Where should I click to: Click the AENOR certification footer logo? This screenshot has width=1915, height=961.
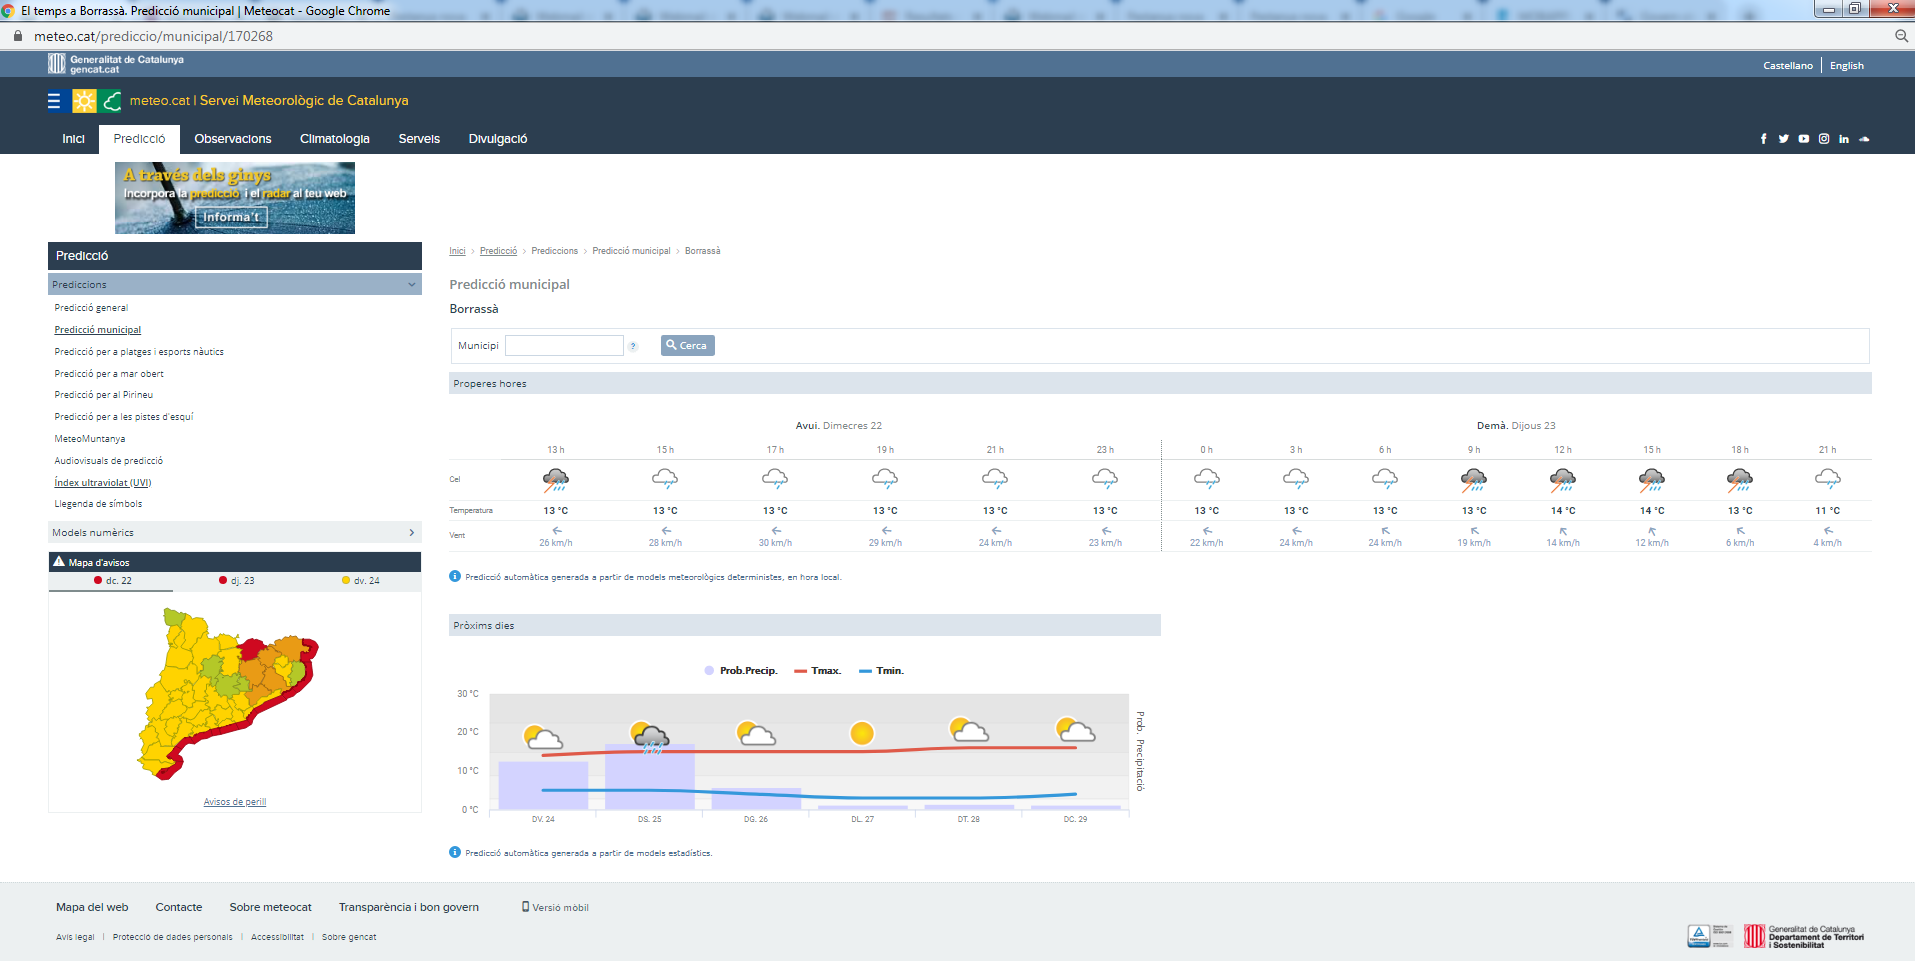[1709, 936]
